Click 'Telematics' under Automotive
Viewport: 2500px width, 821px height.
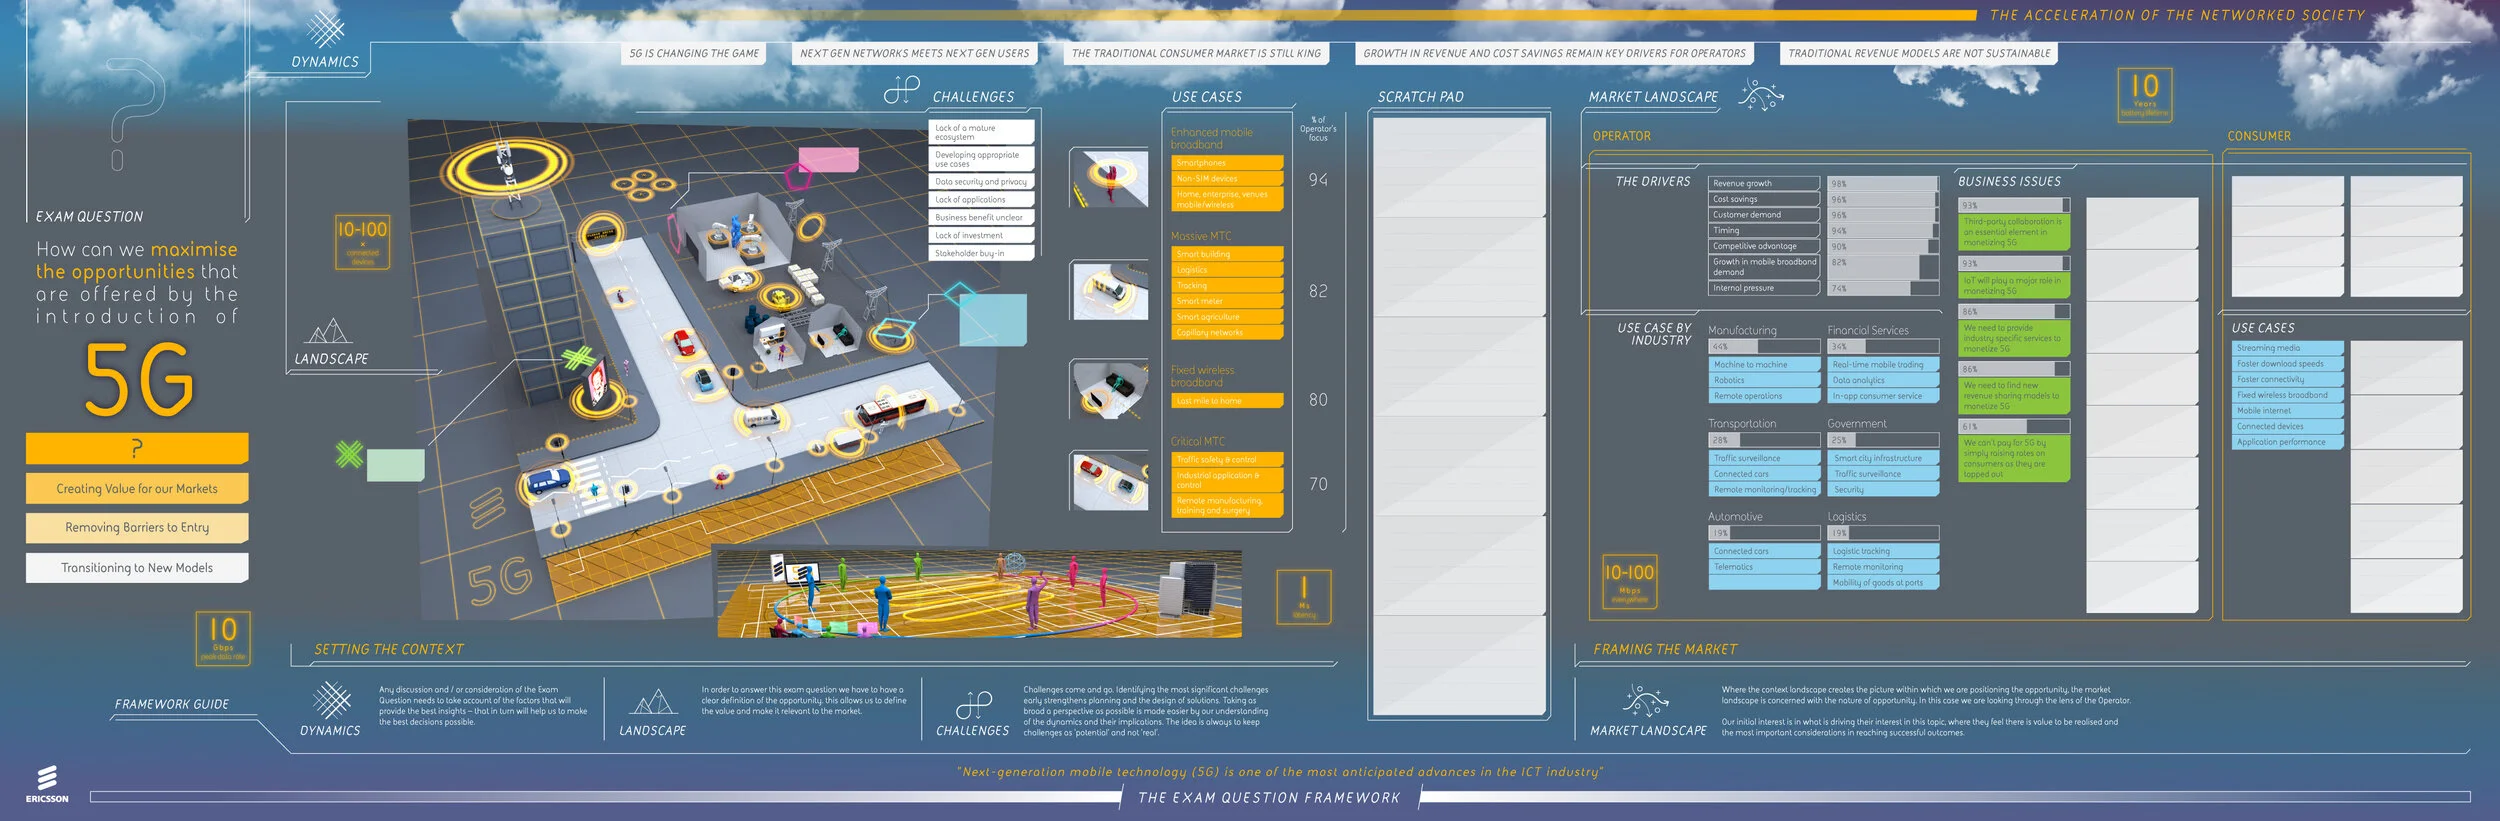click(x=1764, y=567)
